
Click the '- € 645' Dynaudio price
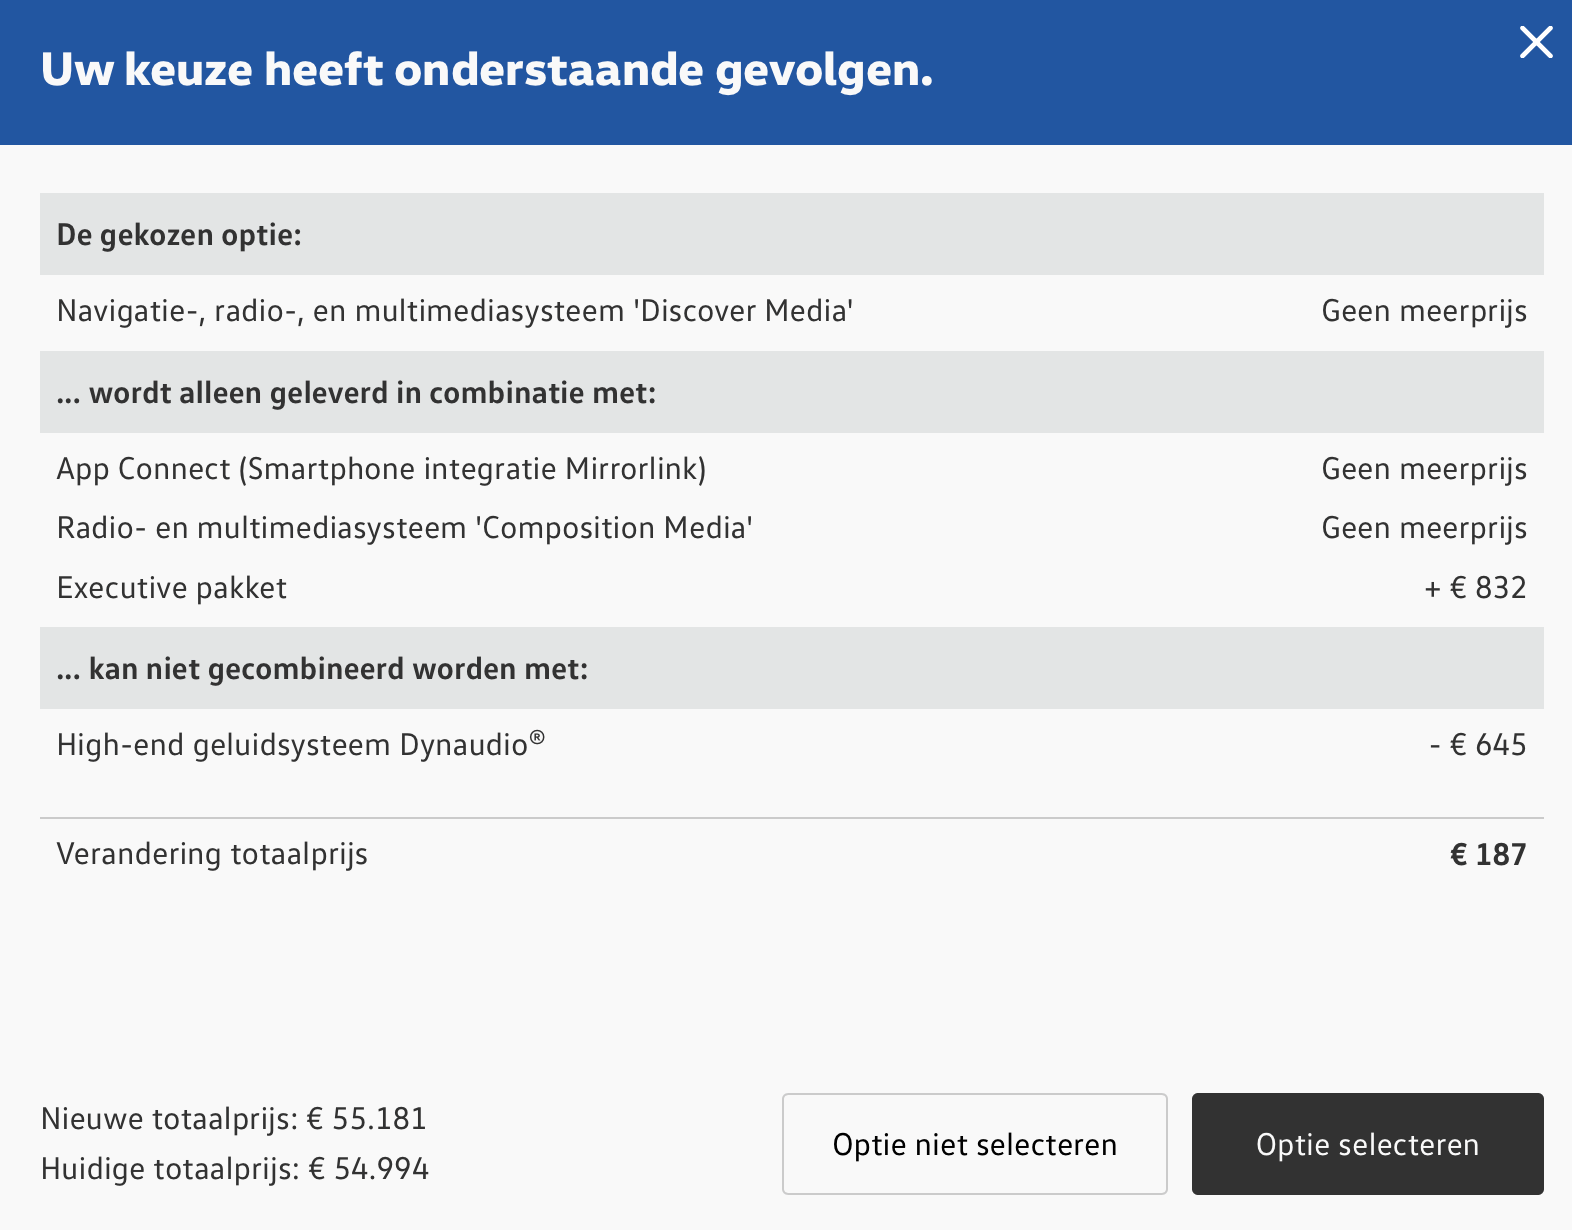click(1477, 745)
